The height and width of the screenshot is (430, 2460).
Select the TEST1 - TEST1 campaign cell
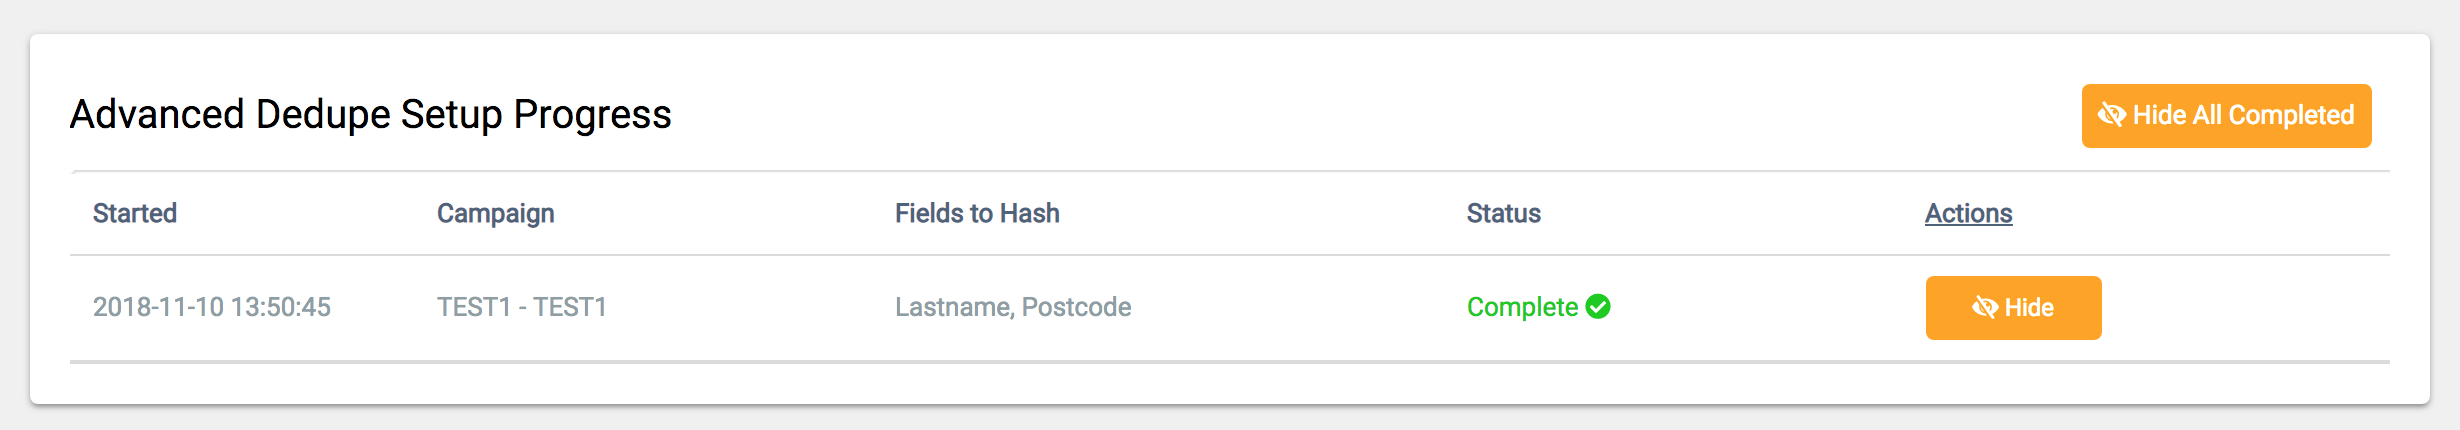click(x=522, y=307)
